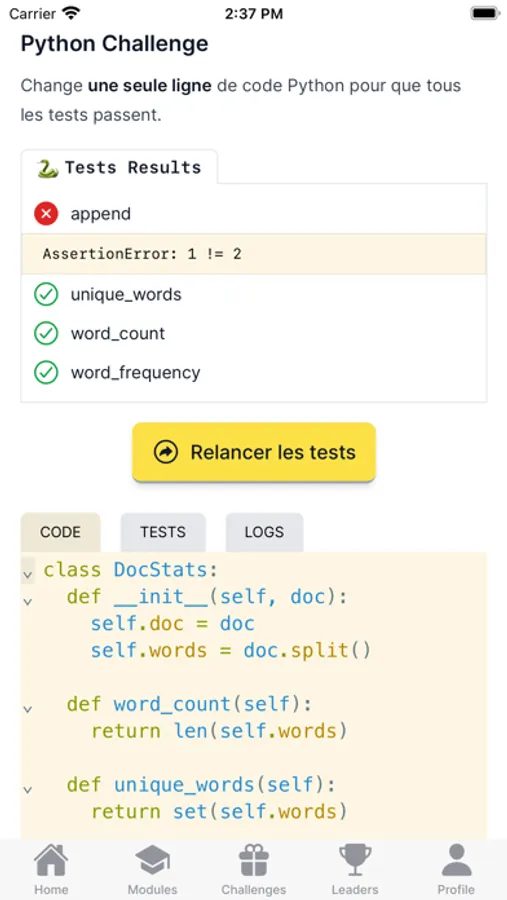Click the arrow icon in Relancer button
This screenshot has height=900, width=507.
166,452
